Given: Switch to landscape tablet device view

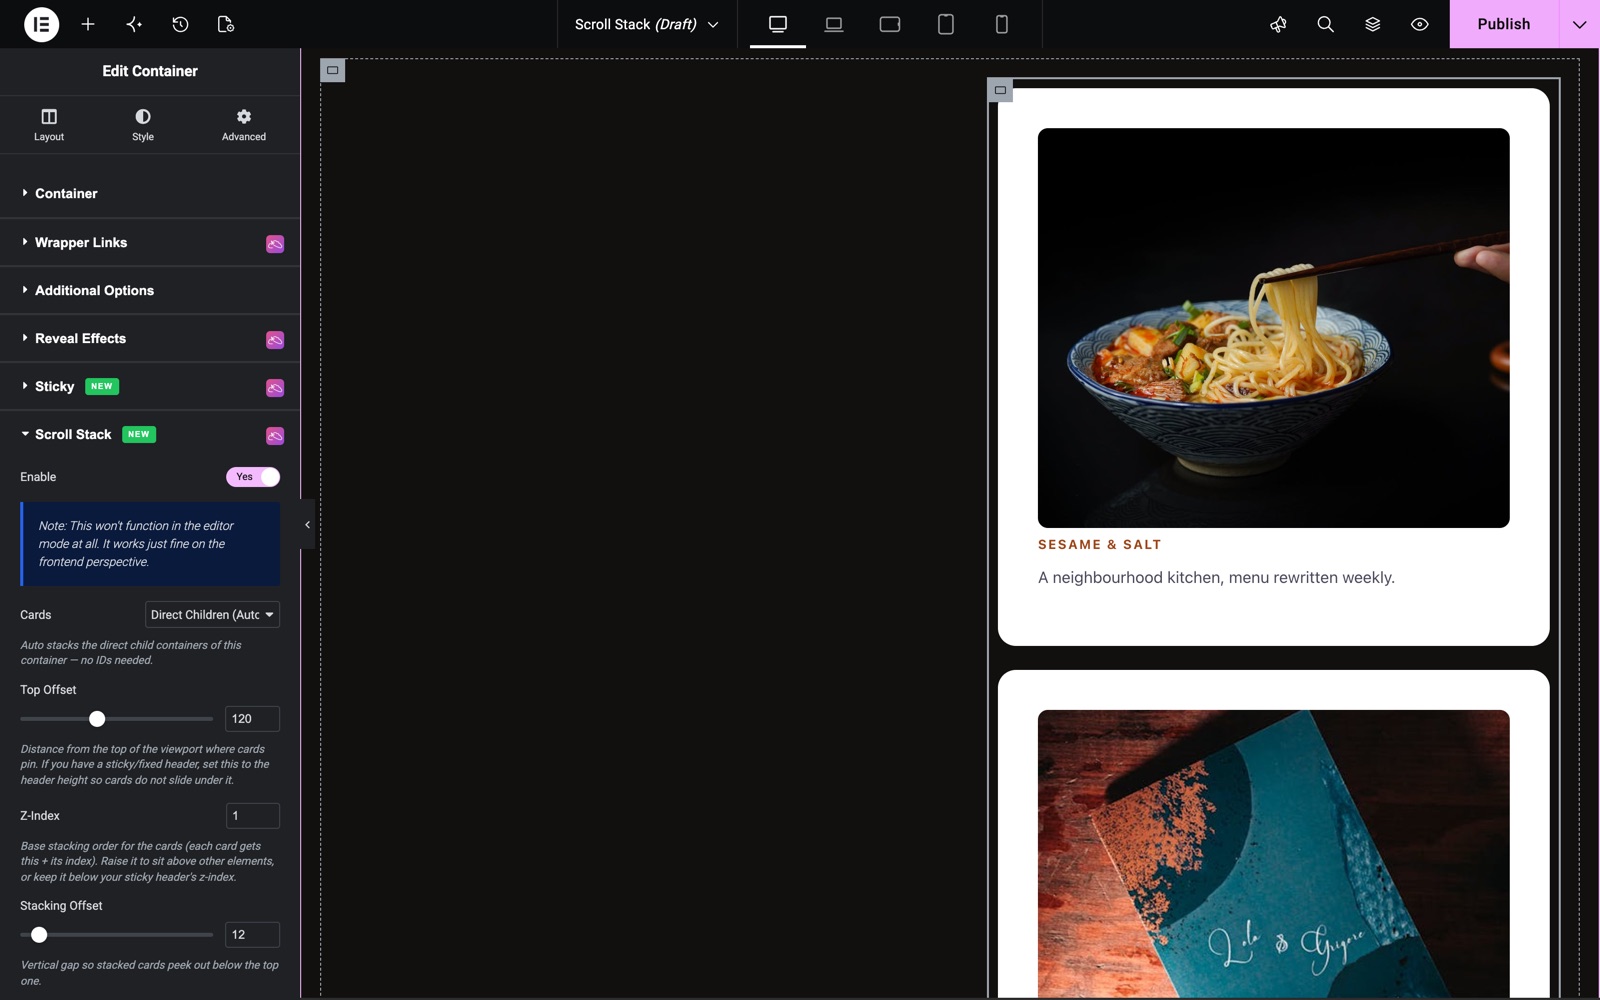Looking at the screenshot, I should click(x=890, y=24).
